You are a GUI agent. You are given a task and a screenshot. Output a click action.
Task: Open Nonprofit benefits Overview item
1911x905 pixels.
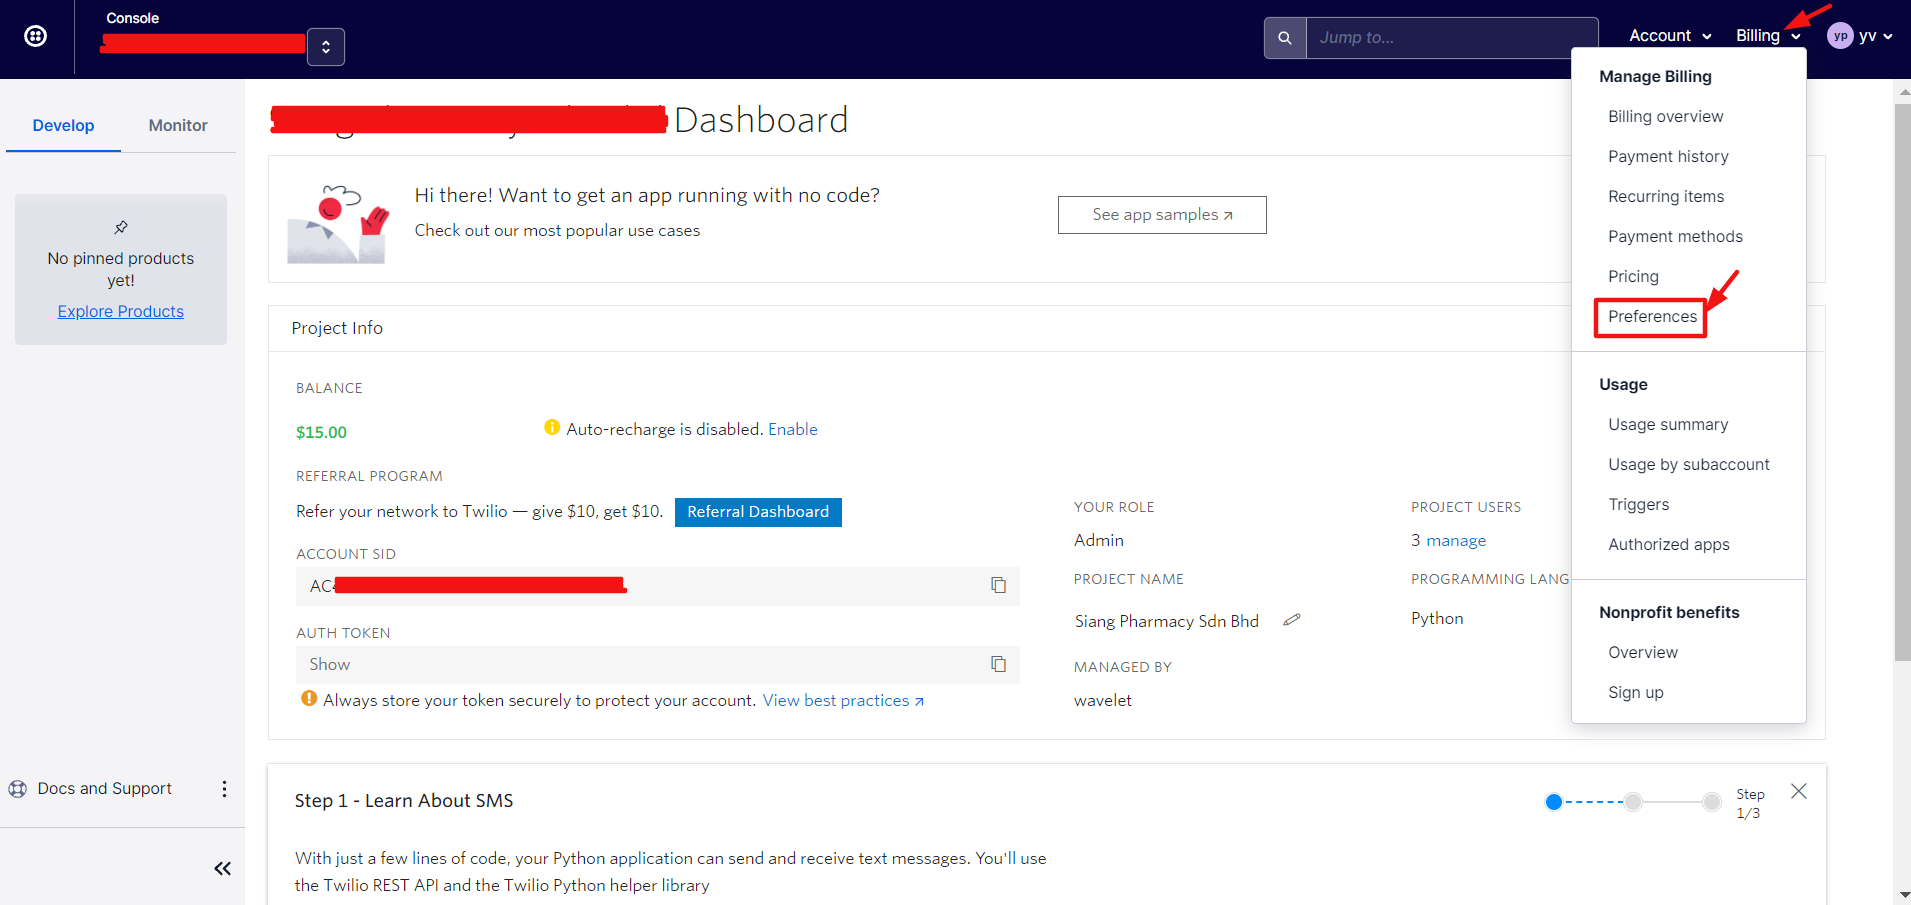1643,653
